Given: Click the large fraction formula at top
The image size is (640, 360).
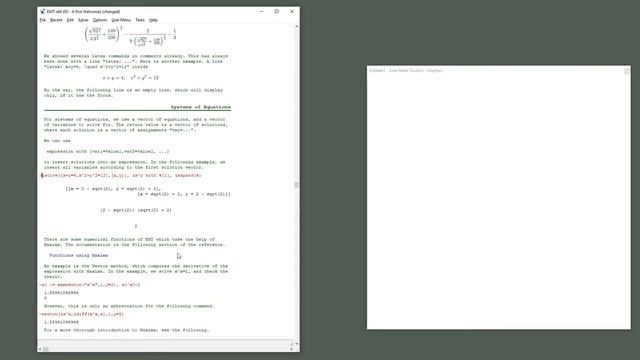Looking at the screenshot, I should tap(130, 36).
